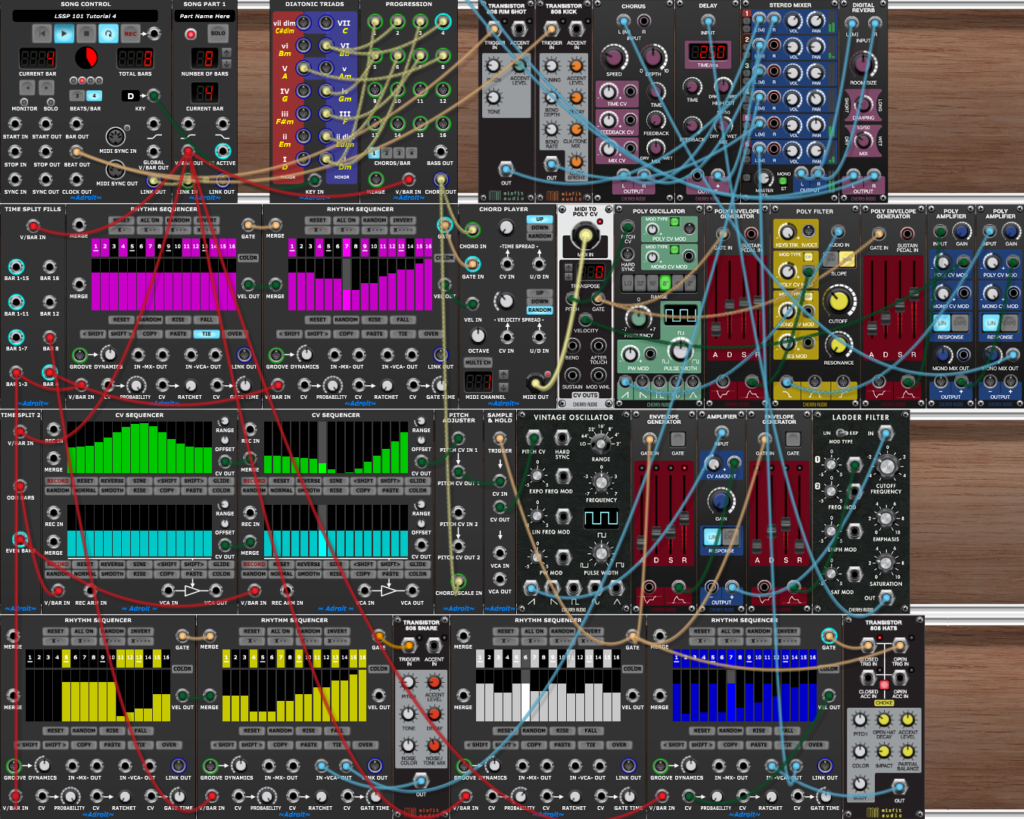Click the yellow CUTOFF knob on Poly Filter
This screenshot has height=819, width=1024.
[x=838, y=302]
